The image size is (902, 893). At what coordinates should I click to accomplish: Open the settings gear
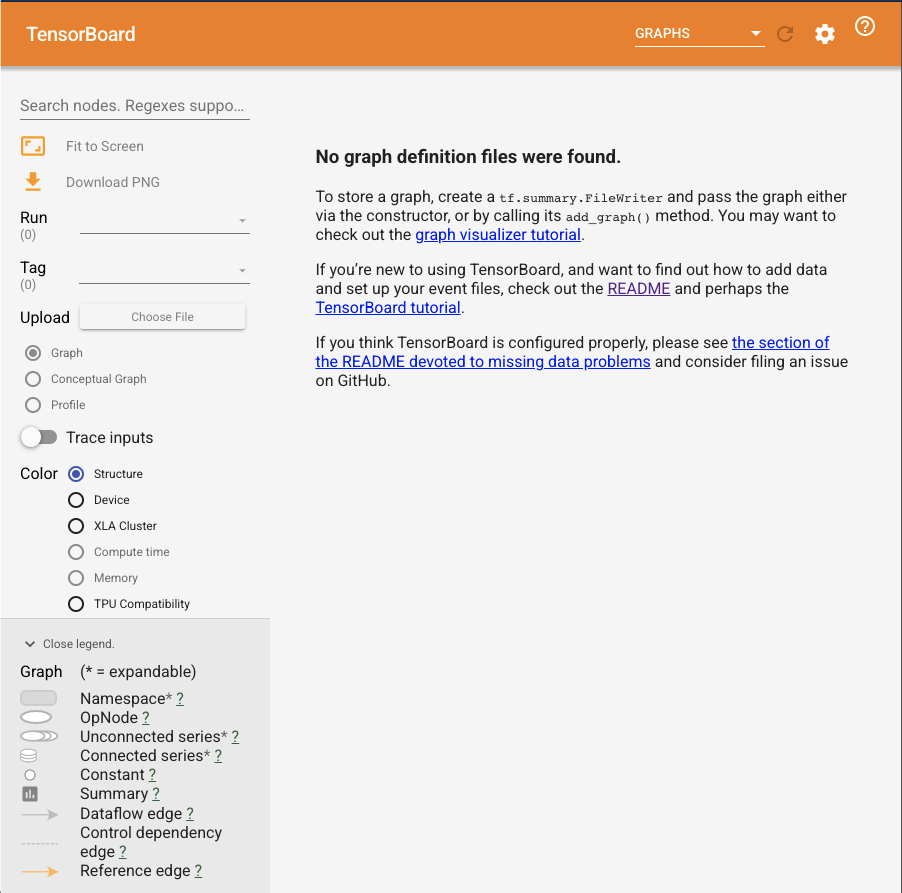tap(824, 33)
